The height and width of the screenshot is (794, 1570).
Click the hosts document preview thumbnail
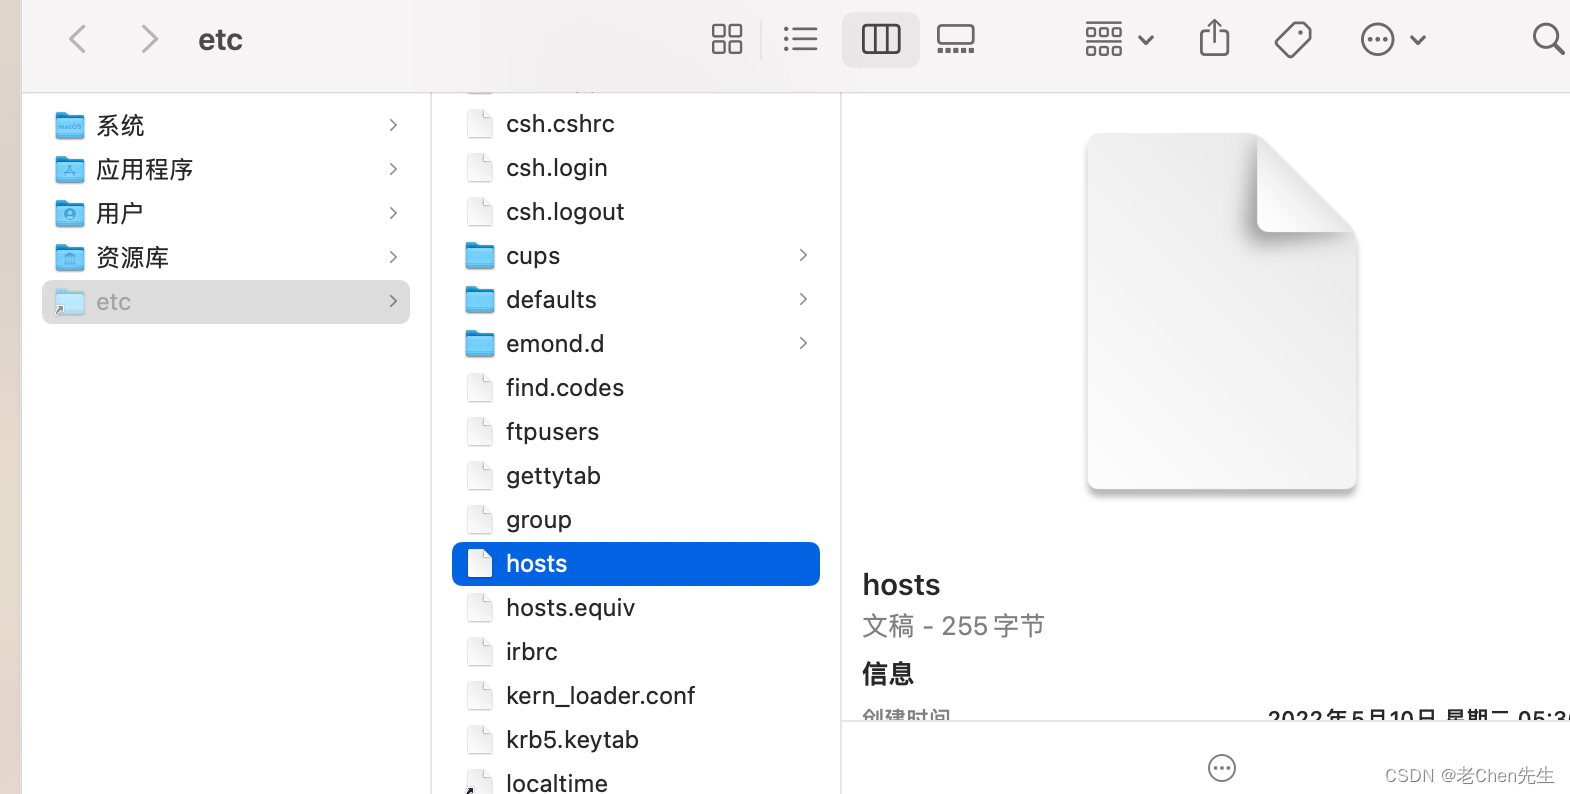1222,312
